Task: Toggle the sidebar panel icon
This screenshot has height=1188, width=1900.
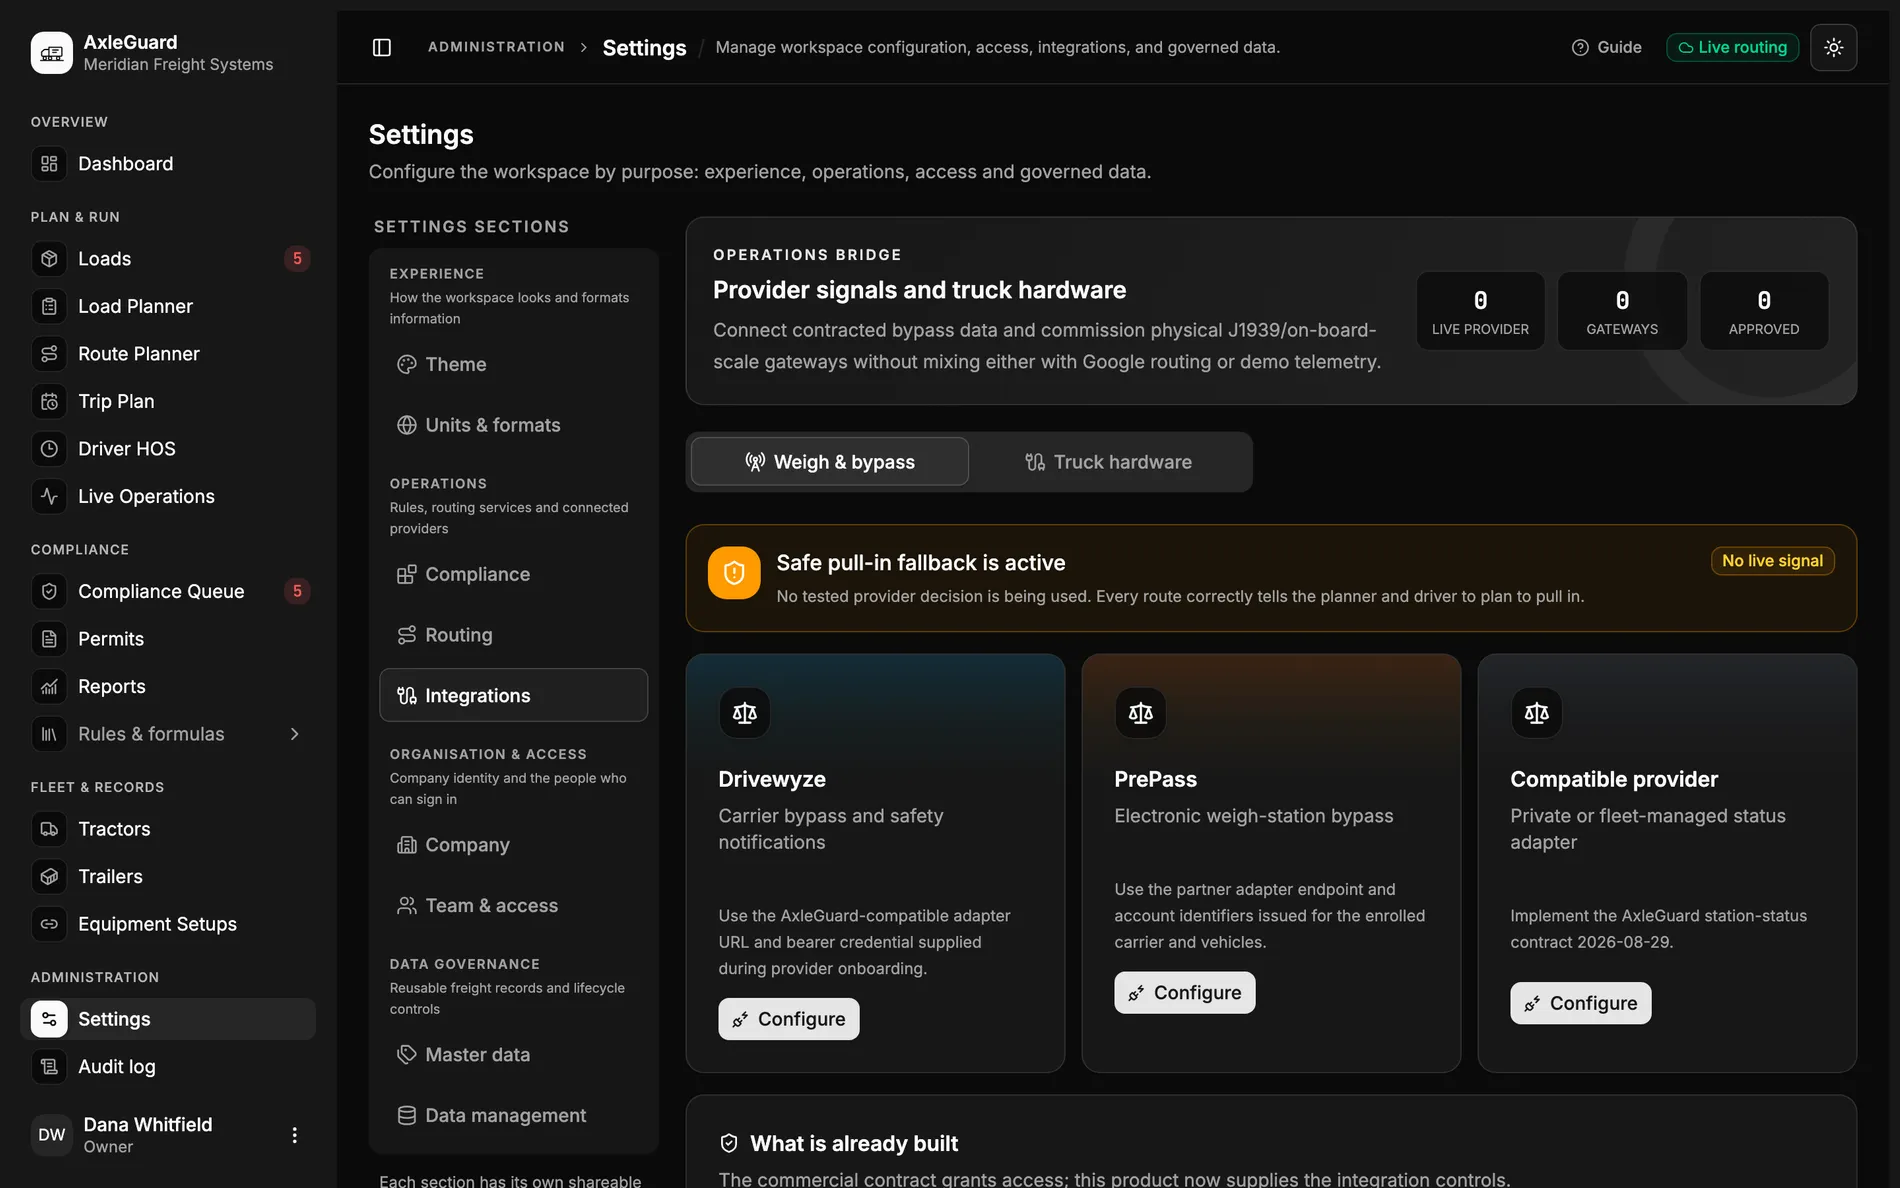Action: tap(382, 47)
